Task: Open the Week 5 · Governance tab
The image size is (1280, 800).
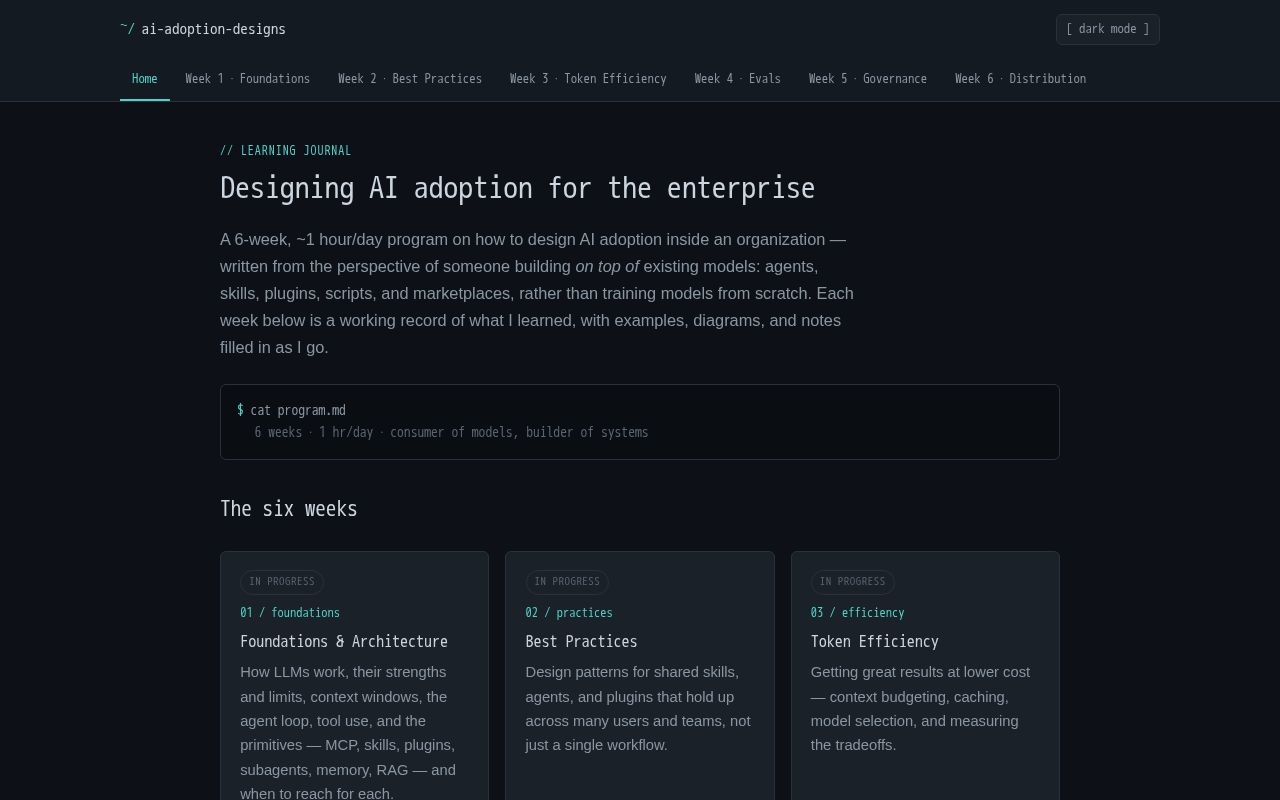Action: (x=868, y=79)
